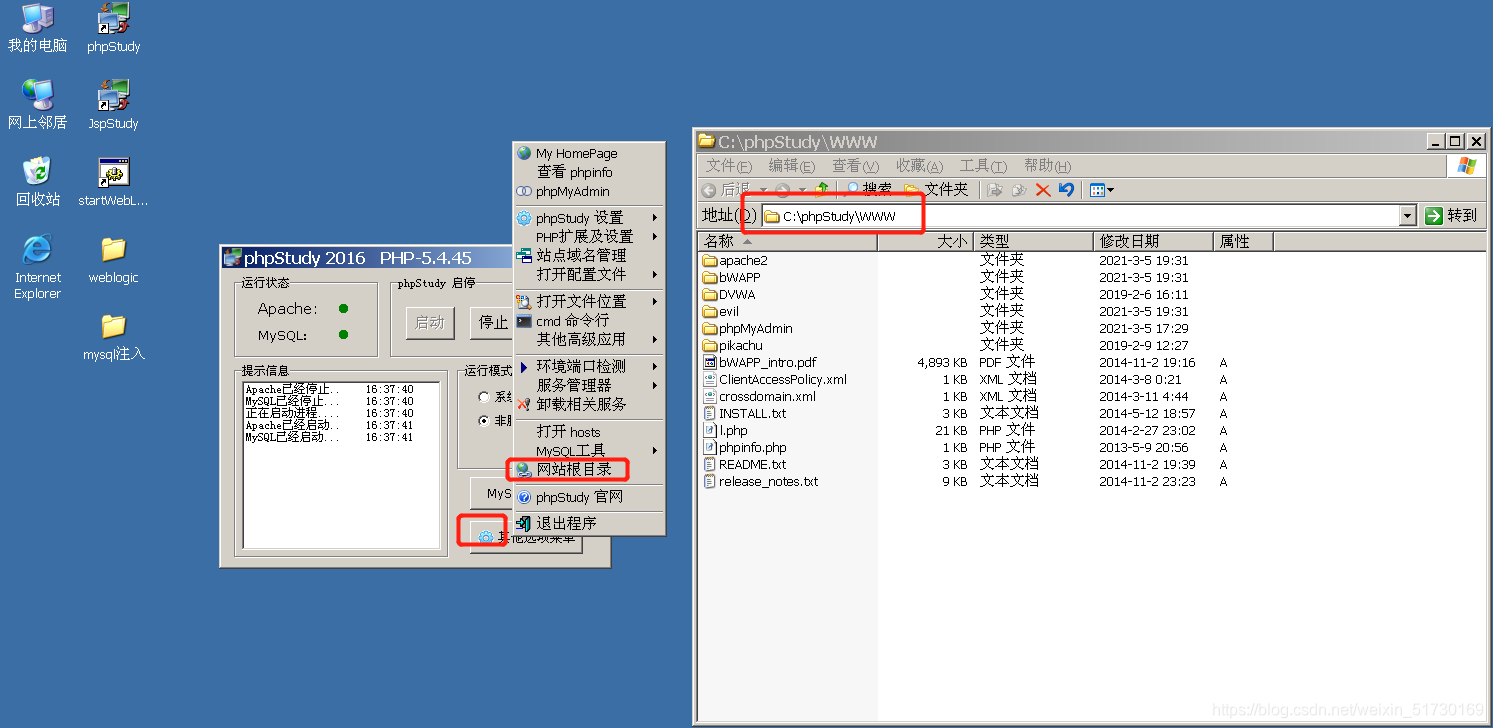The image size is (1493, 728).
Task: Open the 搜索 search pane in Explorer
Action: pyautogui.click(x=869, y=189)
